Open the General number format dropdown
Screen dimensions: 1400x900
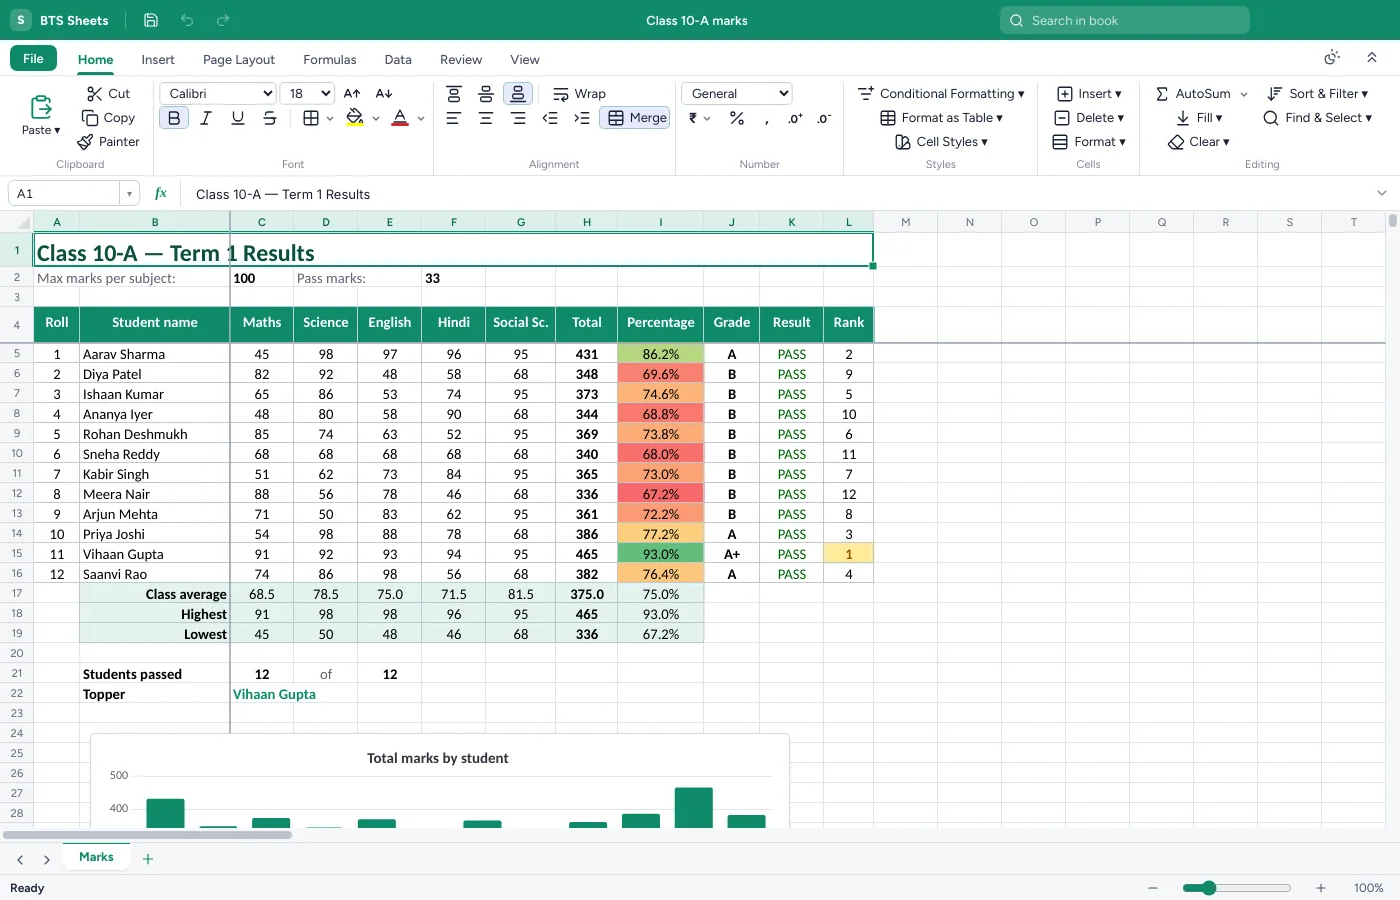coord(737,94)
